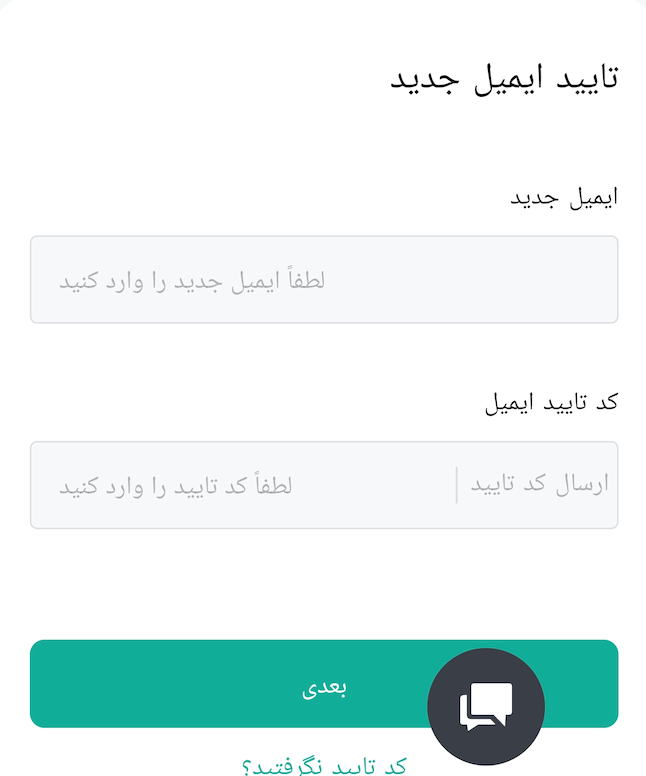
Task: Launch the customer support chat window
Action: [486, 707]
